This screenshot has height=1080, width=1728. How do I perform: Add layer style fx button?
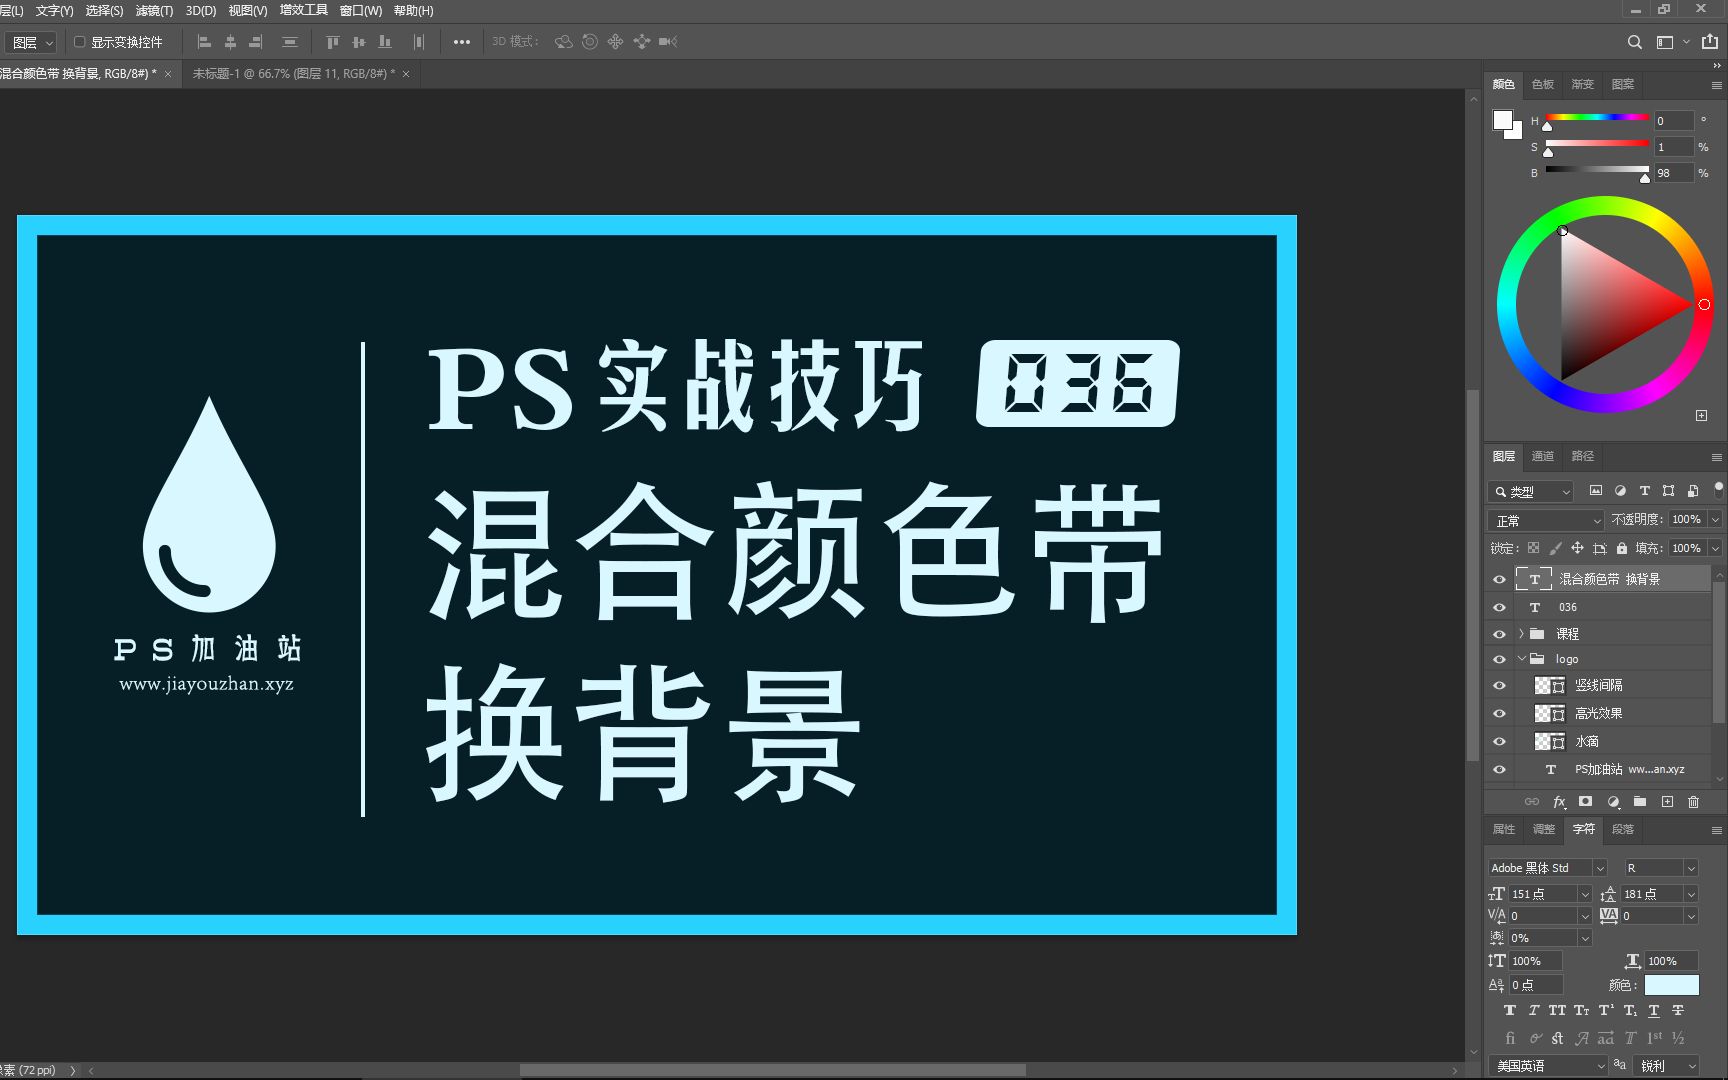tap(1559, 802)
